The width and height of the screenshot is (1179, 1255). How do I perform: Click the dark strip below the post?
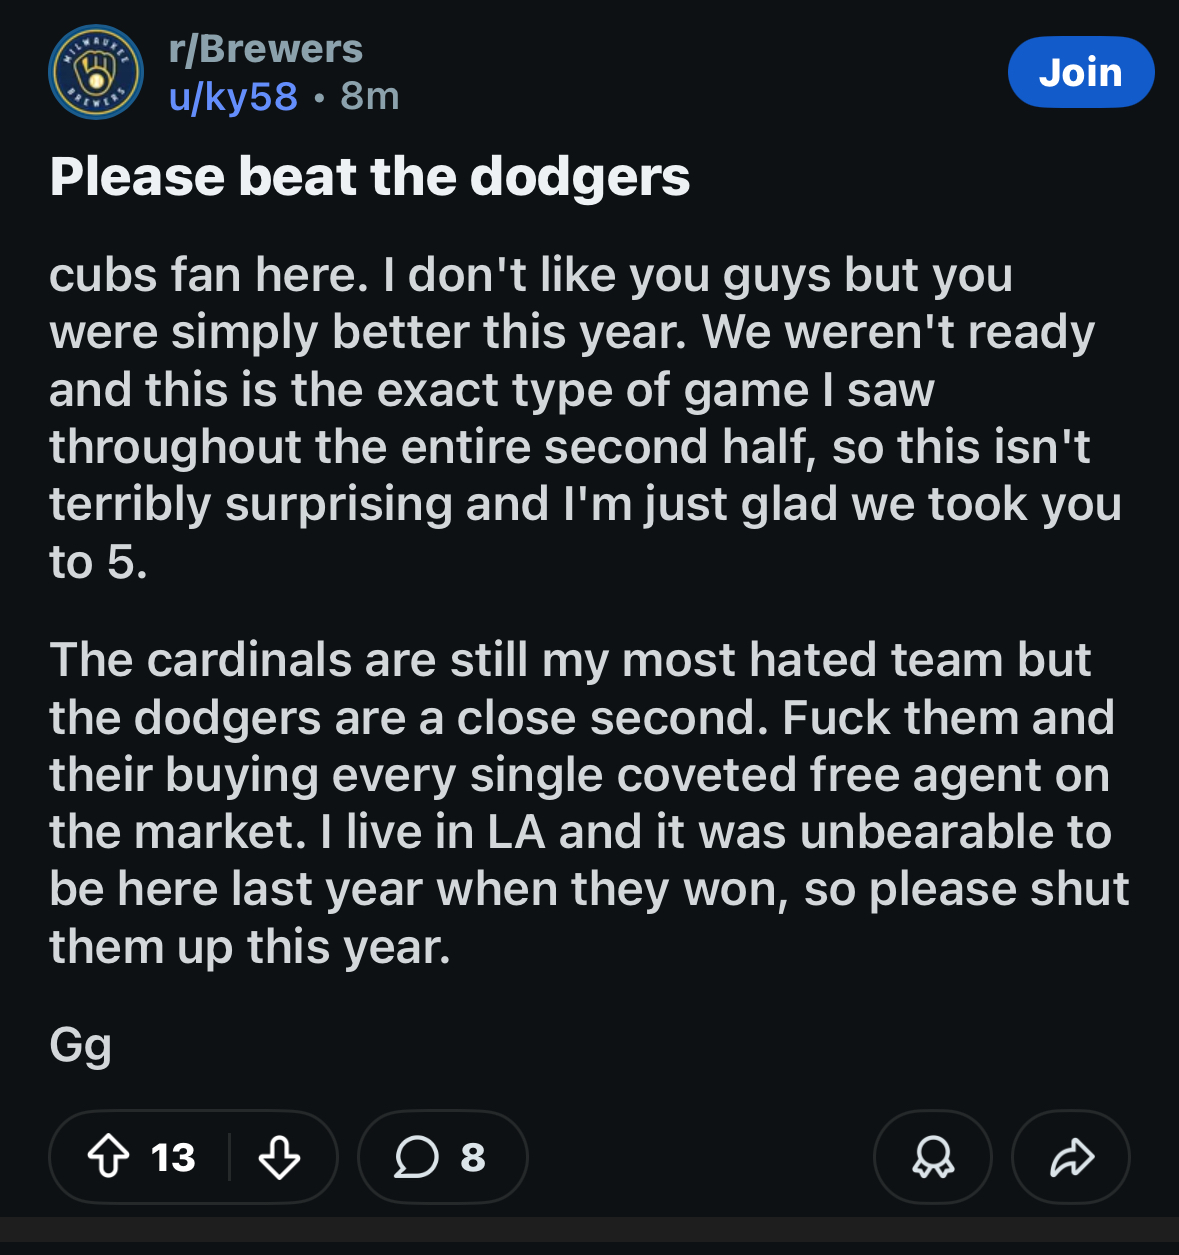[x=589, y=1235]
